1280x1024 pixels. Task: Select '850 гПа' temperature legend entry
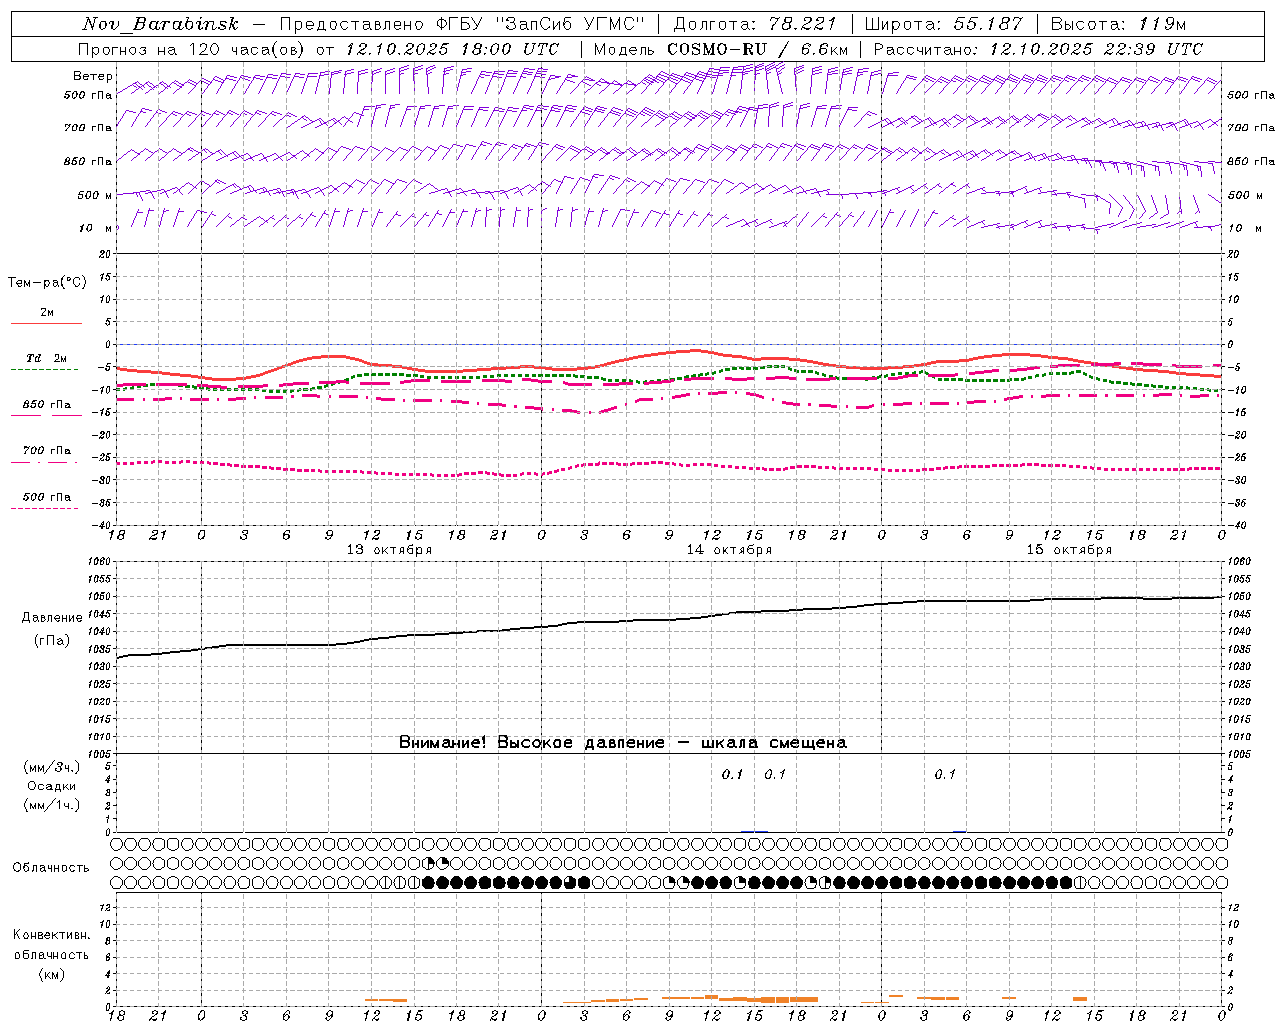tap(47, 405)
